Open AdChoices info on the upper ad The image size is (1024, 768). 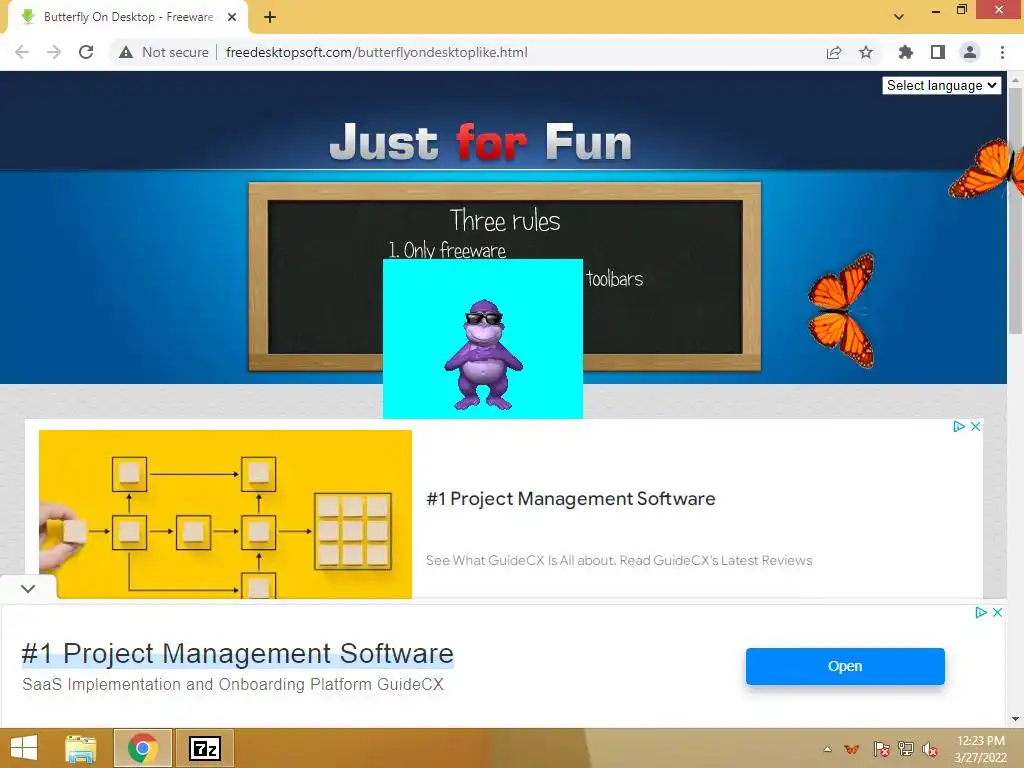coord(959,426)
